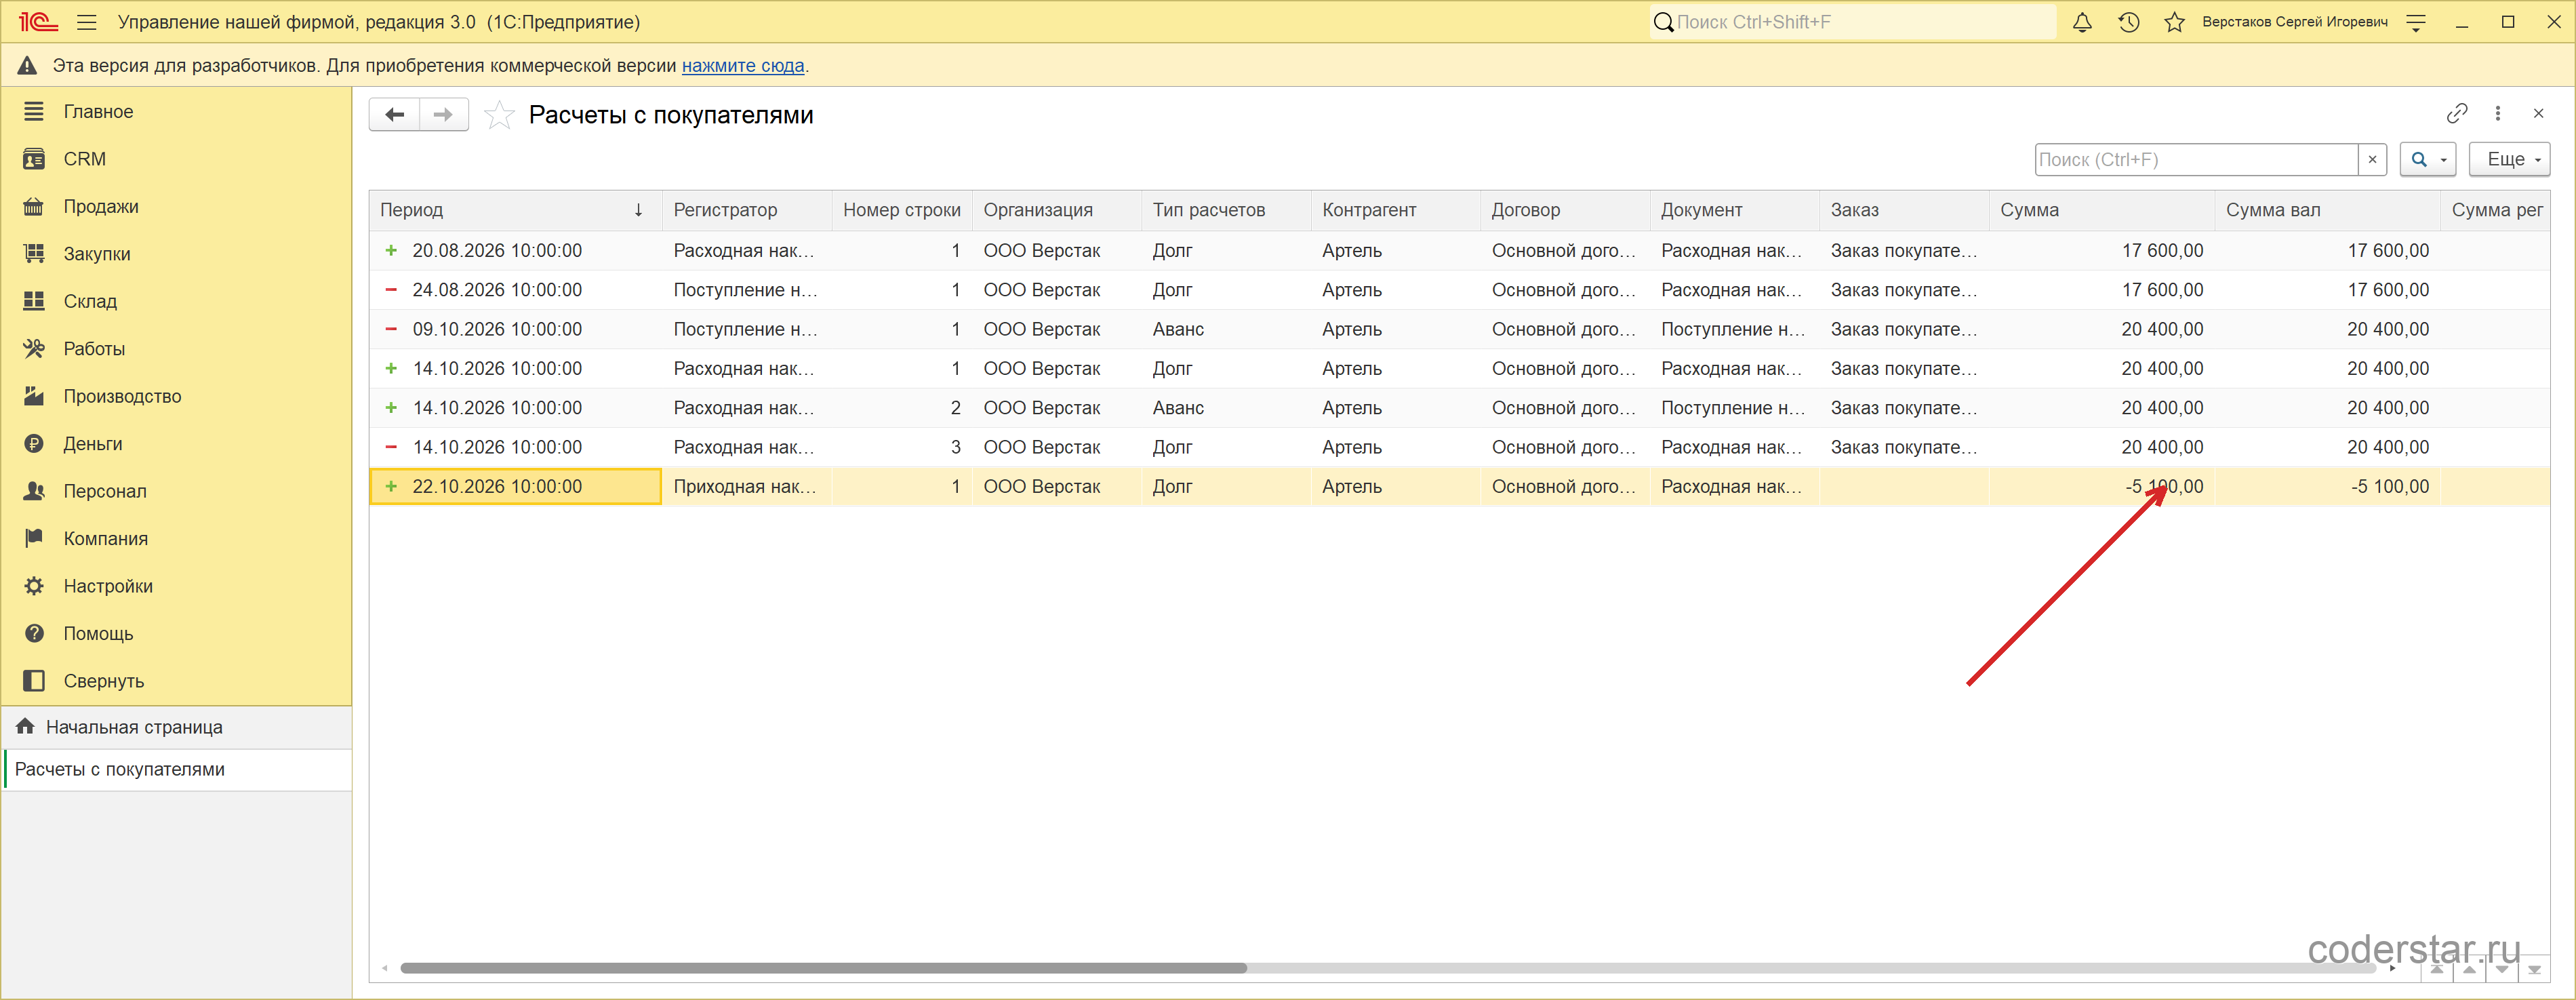Click into Поиск (Ctrl+F) field
Screen dimensions: 2576x1000
(x=2196, y=160)
